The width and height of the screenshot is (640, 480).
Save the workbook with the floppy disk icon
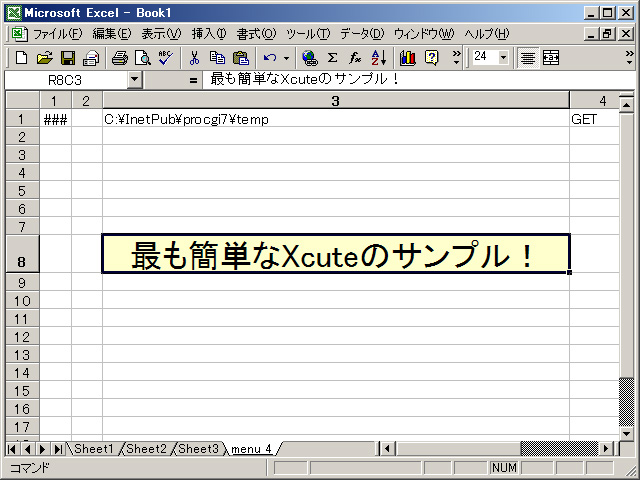68,58
